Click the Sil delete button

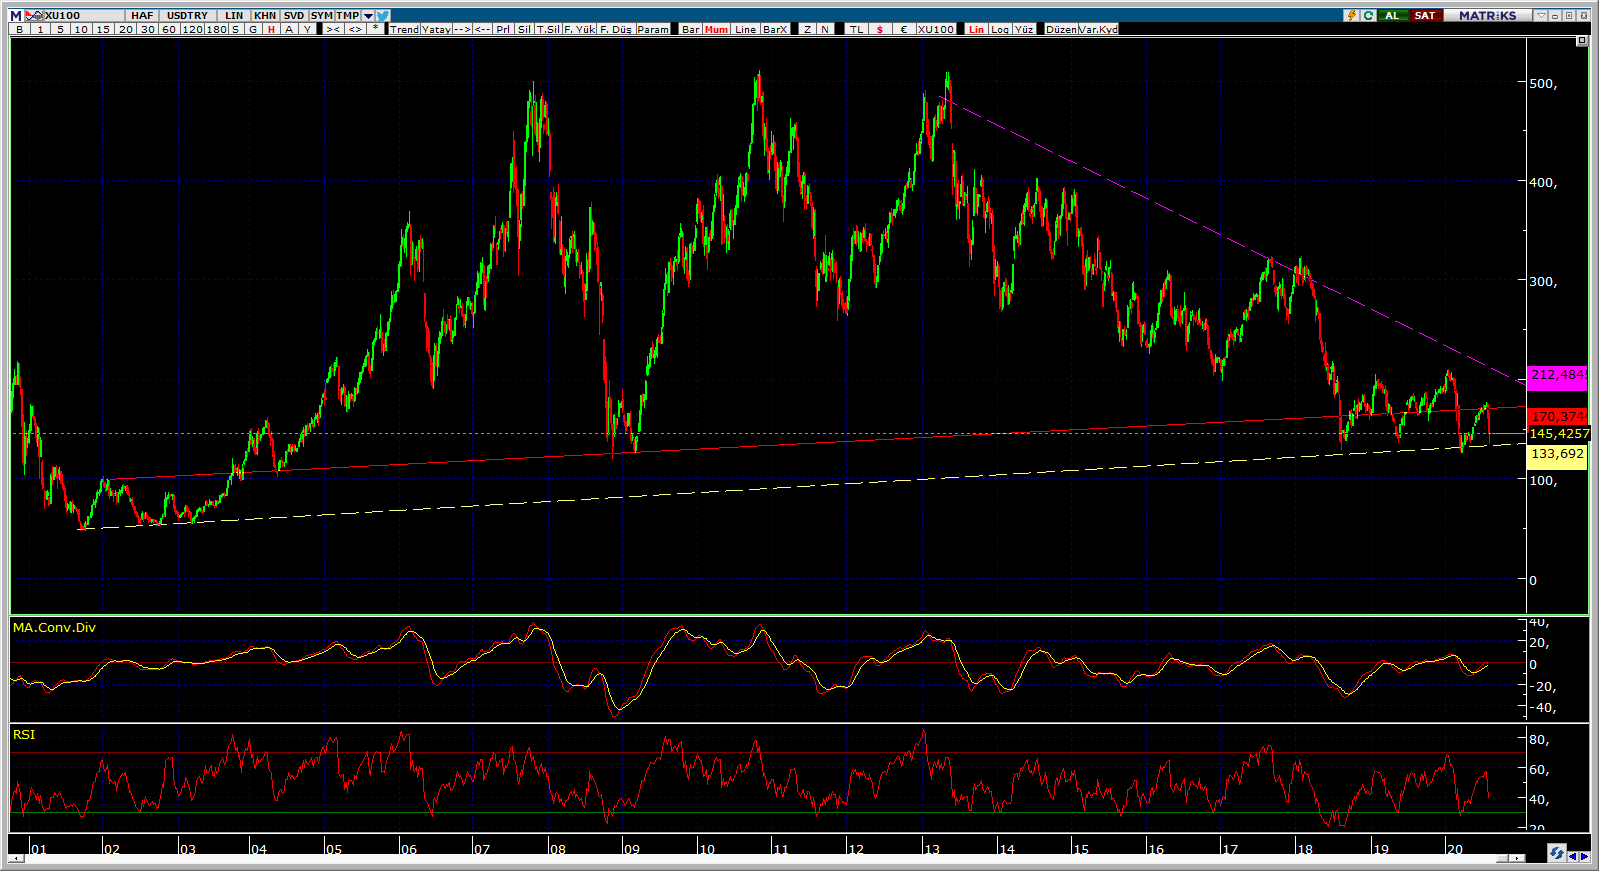(524, 29)
